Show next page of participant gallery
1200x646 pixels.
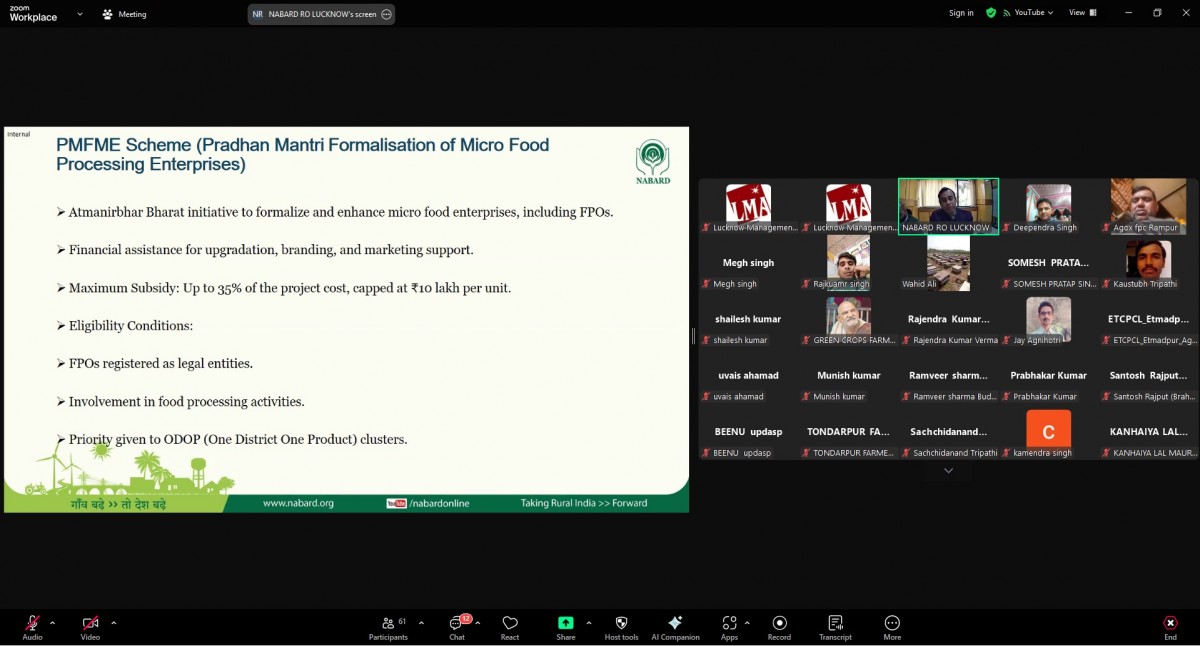click(948, 470)
